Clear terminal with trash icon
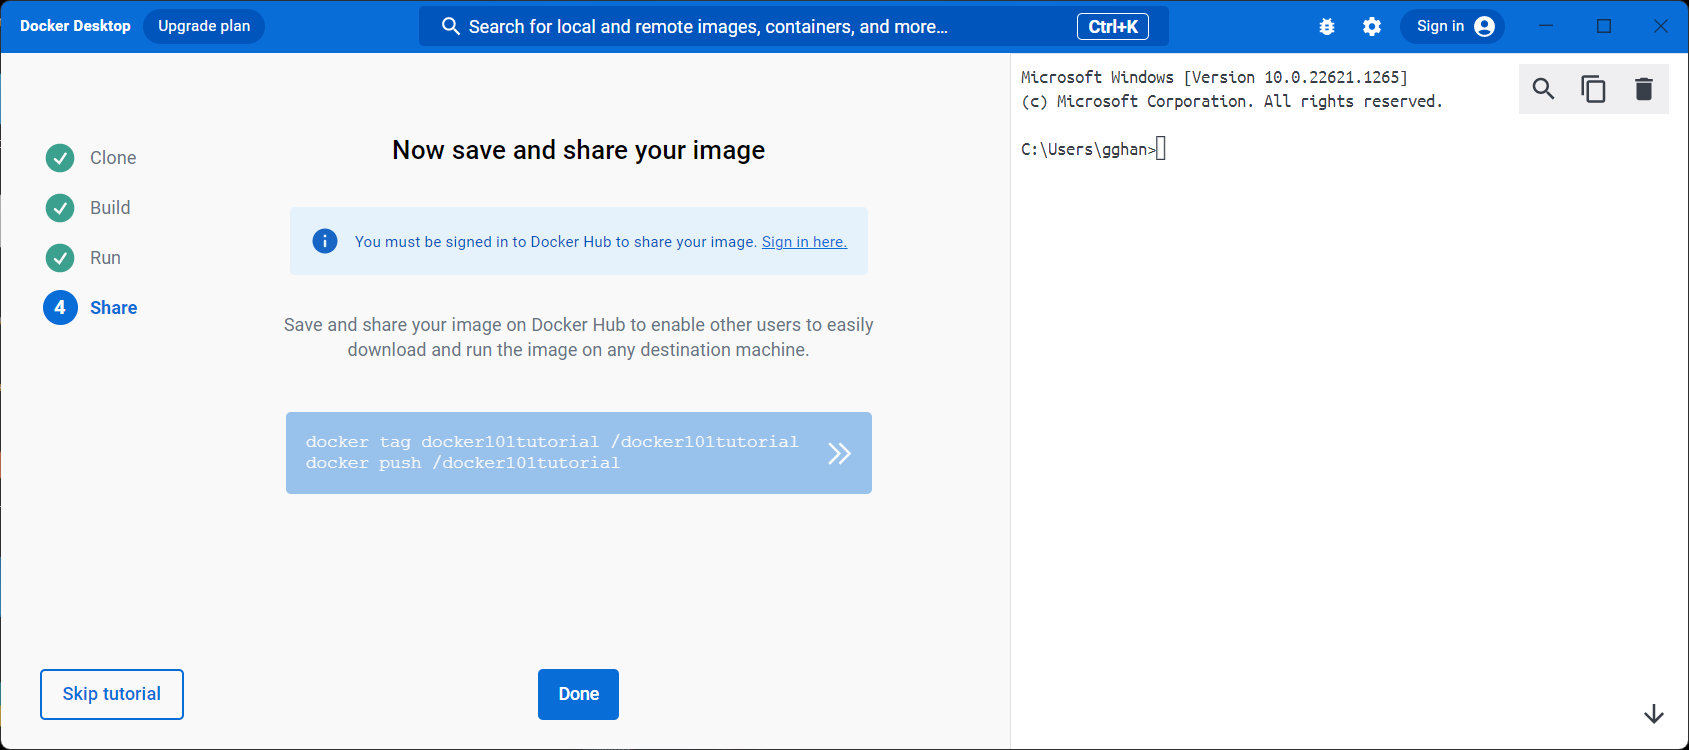Viewport: 1689px width, 750px height. [x=1643, y=89]
